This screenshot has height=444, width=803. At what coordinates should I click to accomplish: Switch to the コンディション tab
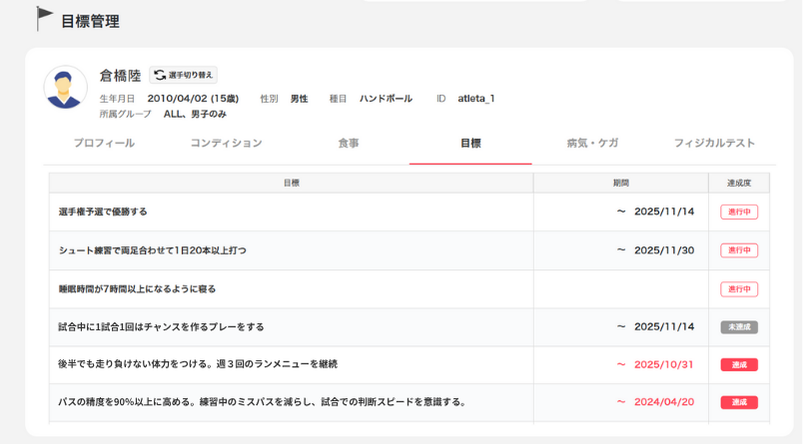click(227, 144)
